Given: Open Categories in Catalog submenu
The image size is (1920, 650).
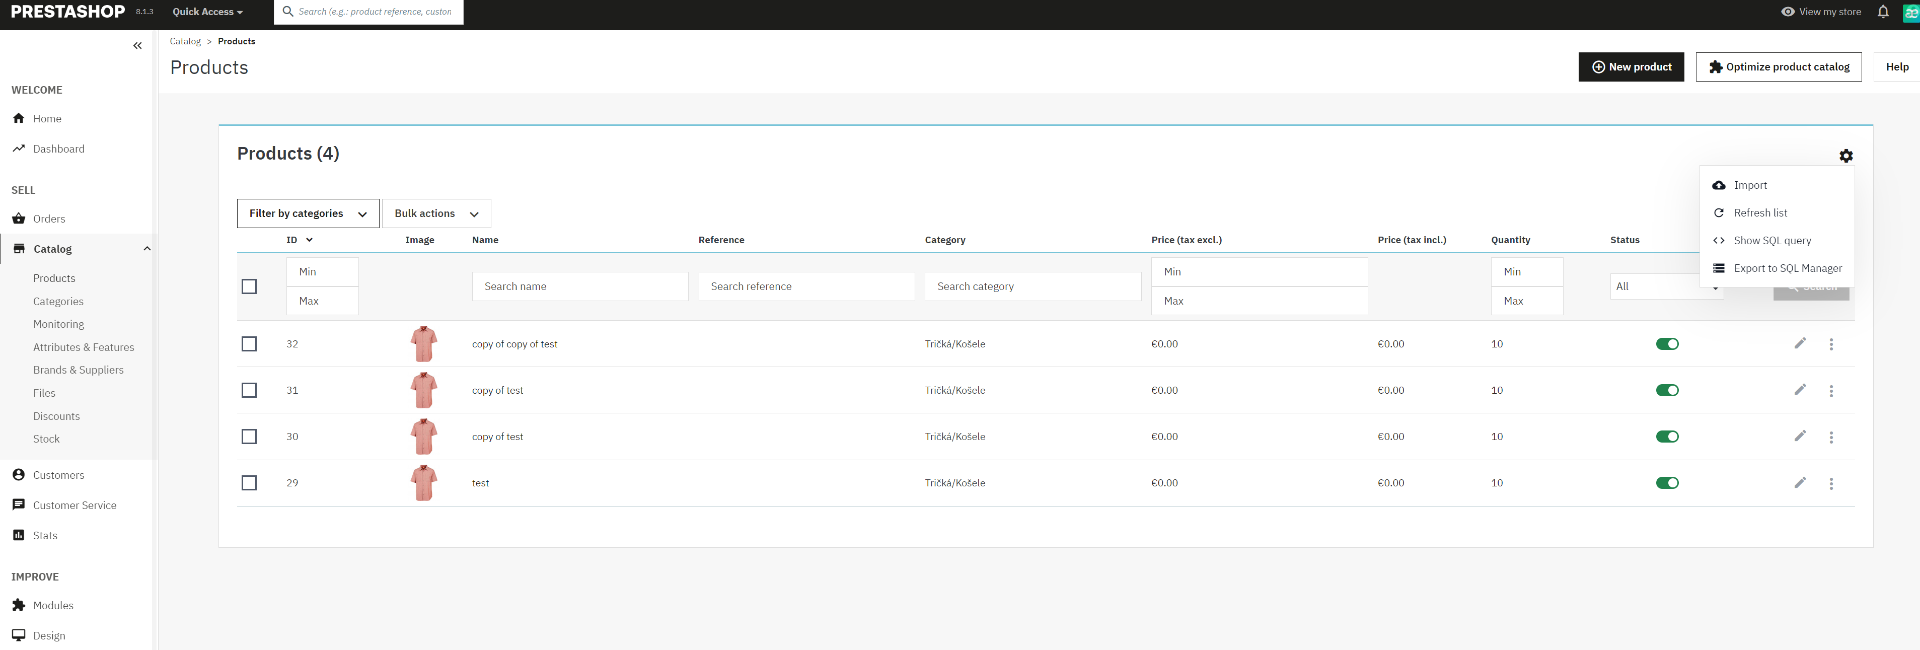Looking at the screenshot, I should (x=58, y=301).
